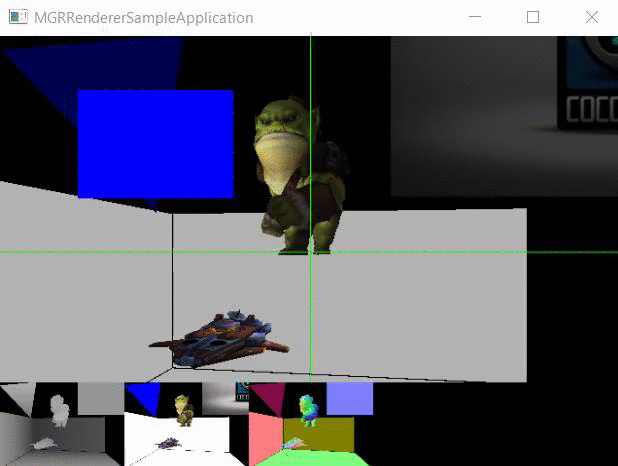The width and height of the screenshot is (618, 466).
Task: Click the large blue square in scene
Action: [x=156, y=144]
